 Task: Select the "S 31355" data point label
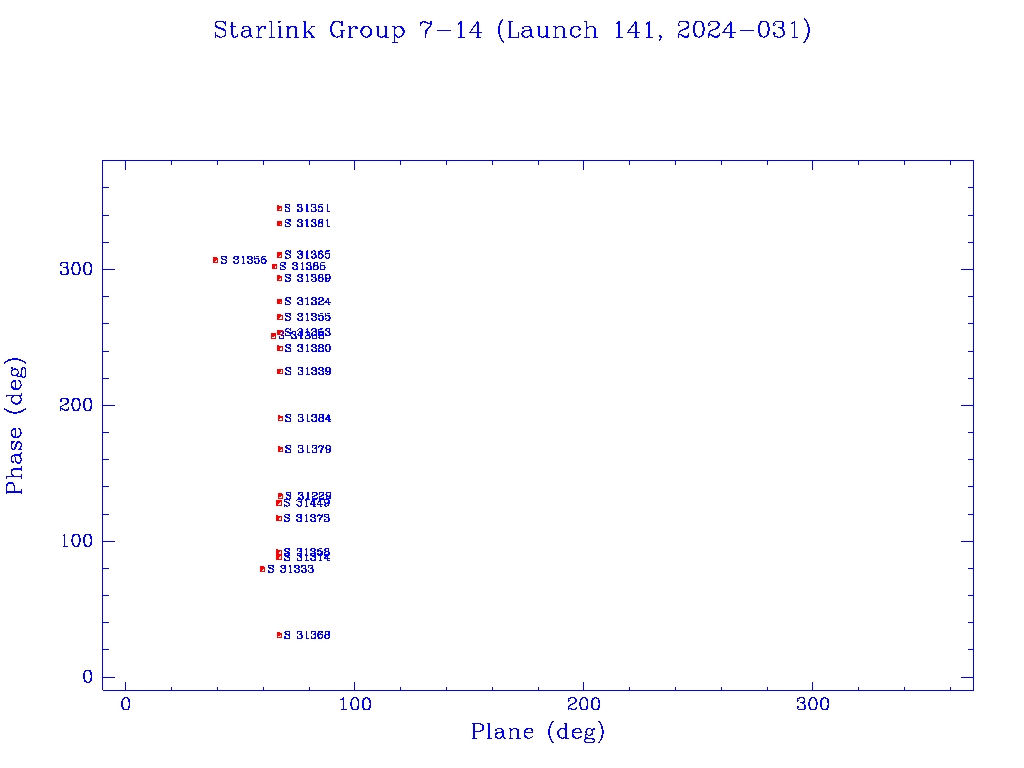307,317
